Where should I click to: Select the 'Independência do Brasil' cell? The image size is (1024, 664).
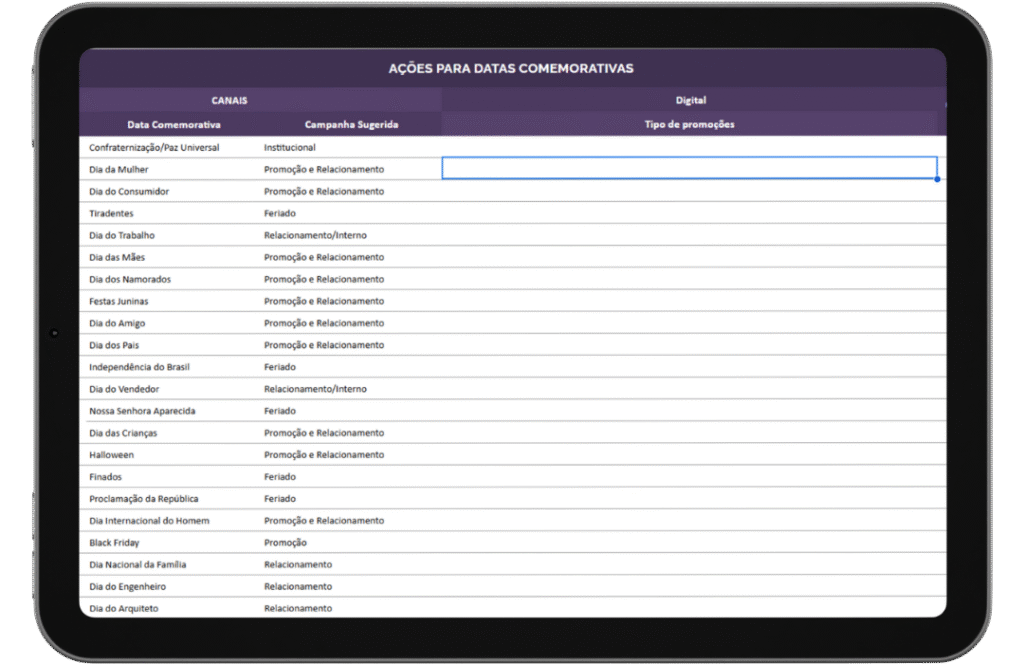tap(139, 367)
